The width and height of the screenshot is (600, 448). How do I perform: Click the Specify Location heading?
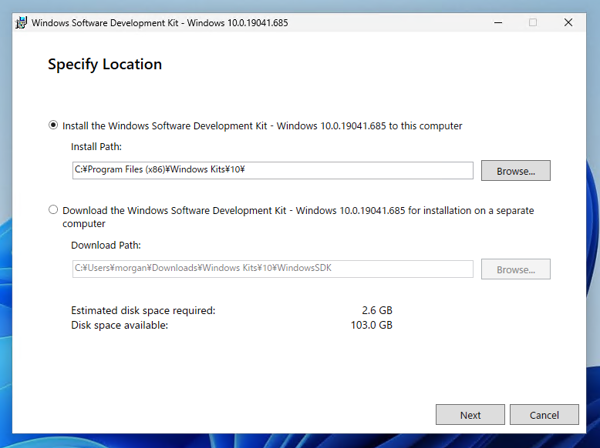[x=105, y=64]
